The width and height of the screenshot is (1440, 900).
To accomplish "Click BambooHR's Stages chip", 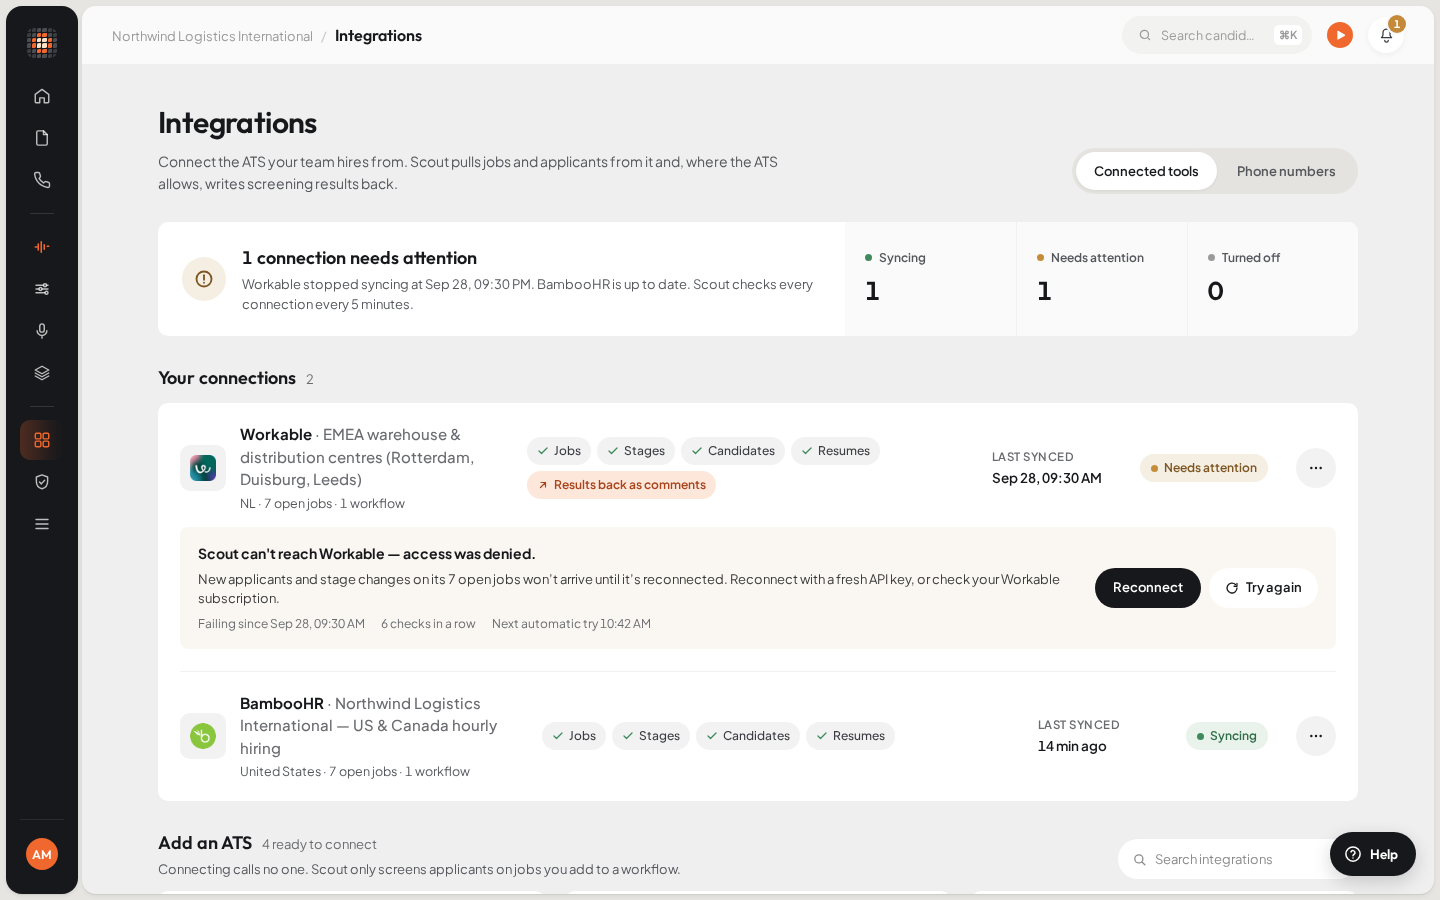I will pos(651,736).
